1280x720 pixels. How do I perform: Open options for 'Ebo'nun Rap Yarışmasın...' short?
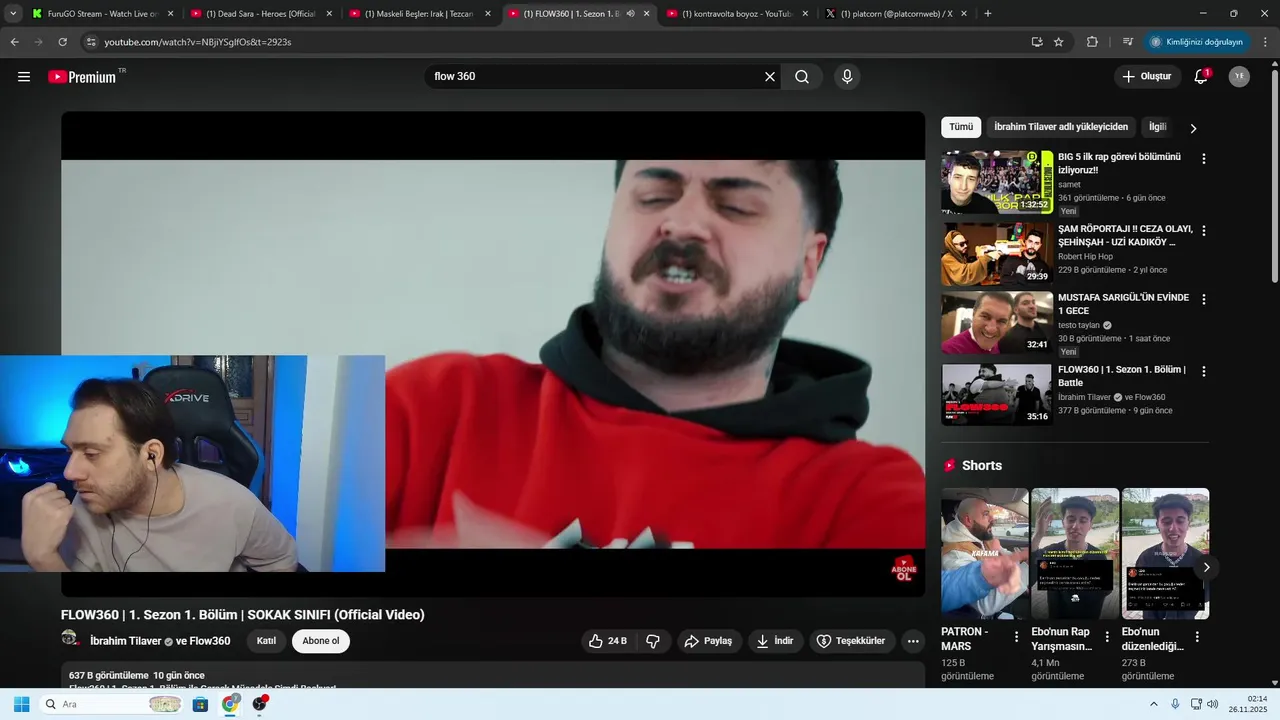1107,637
